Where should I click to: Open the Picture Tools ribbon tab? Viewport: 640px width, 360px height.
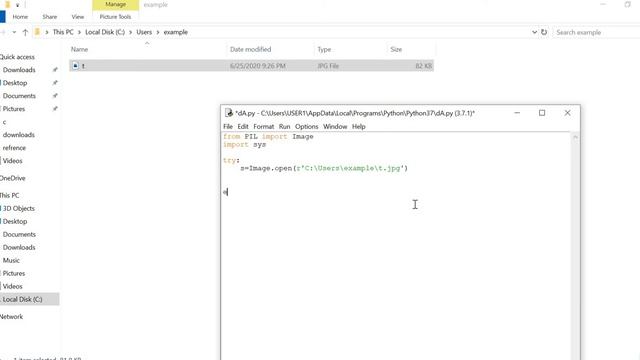[x=116, y=17]
